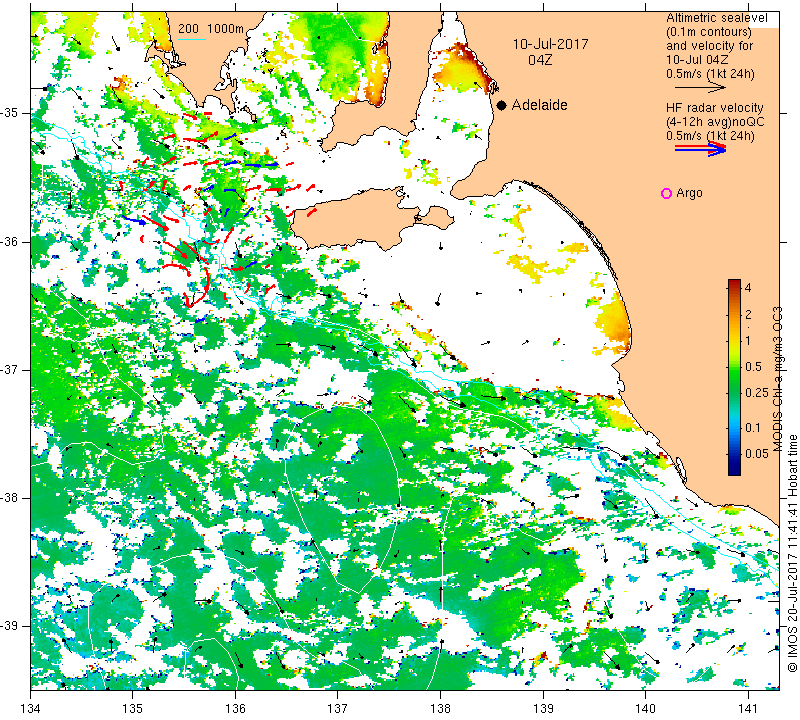Click the colorbar value '0.1'
The width and height of the screenshot is (800, 720).
753,428
